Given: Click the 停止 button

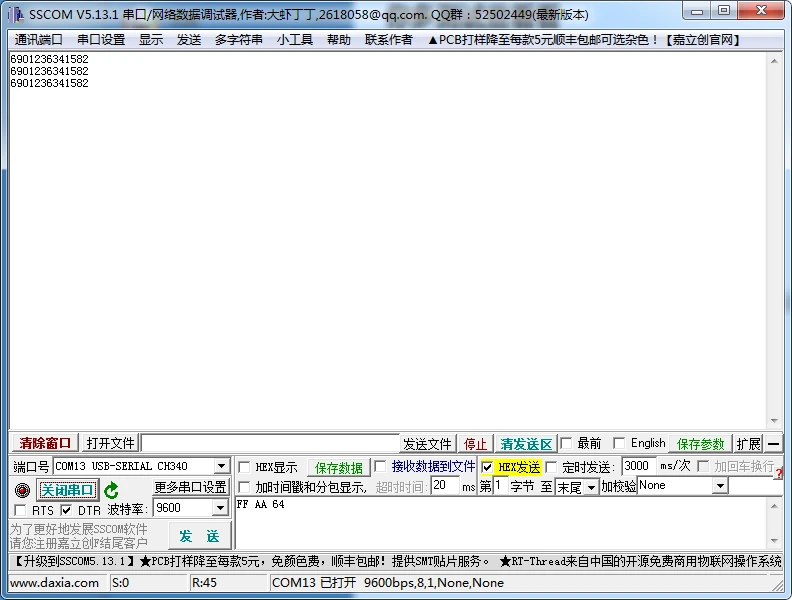Looking at the screenshot, I should pyautogui.click(x=475, y=444).
